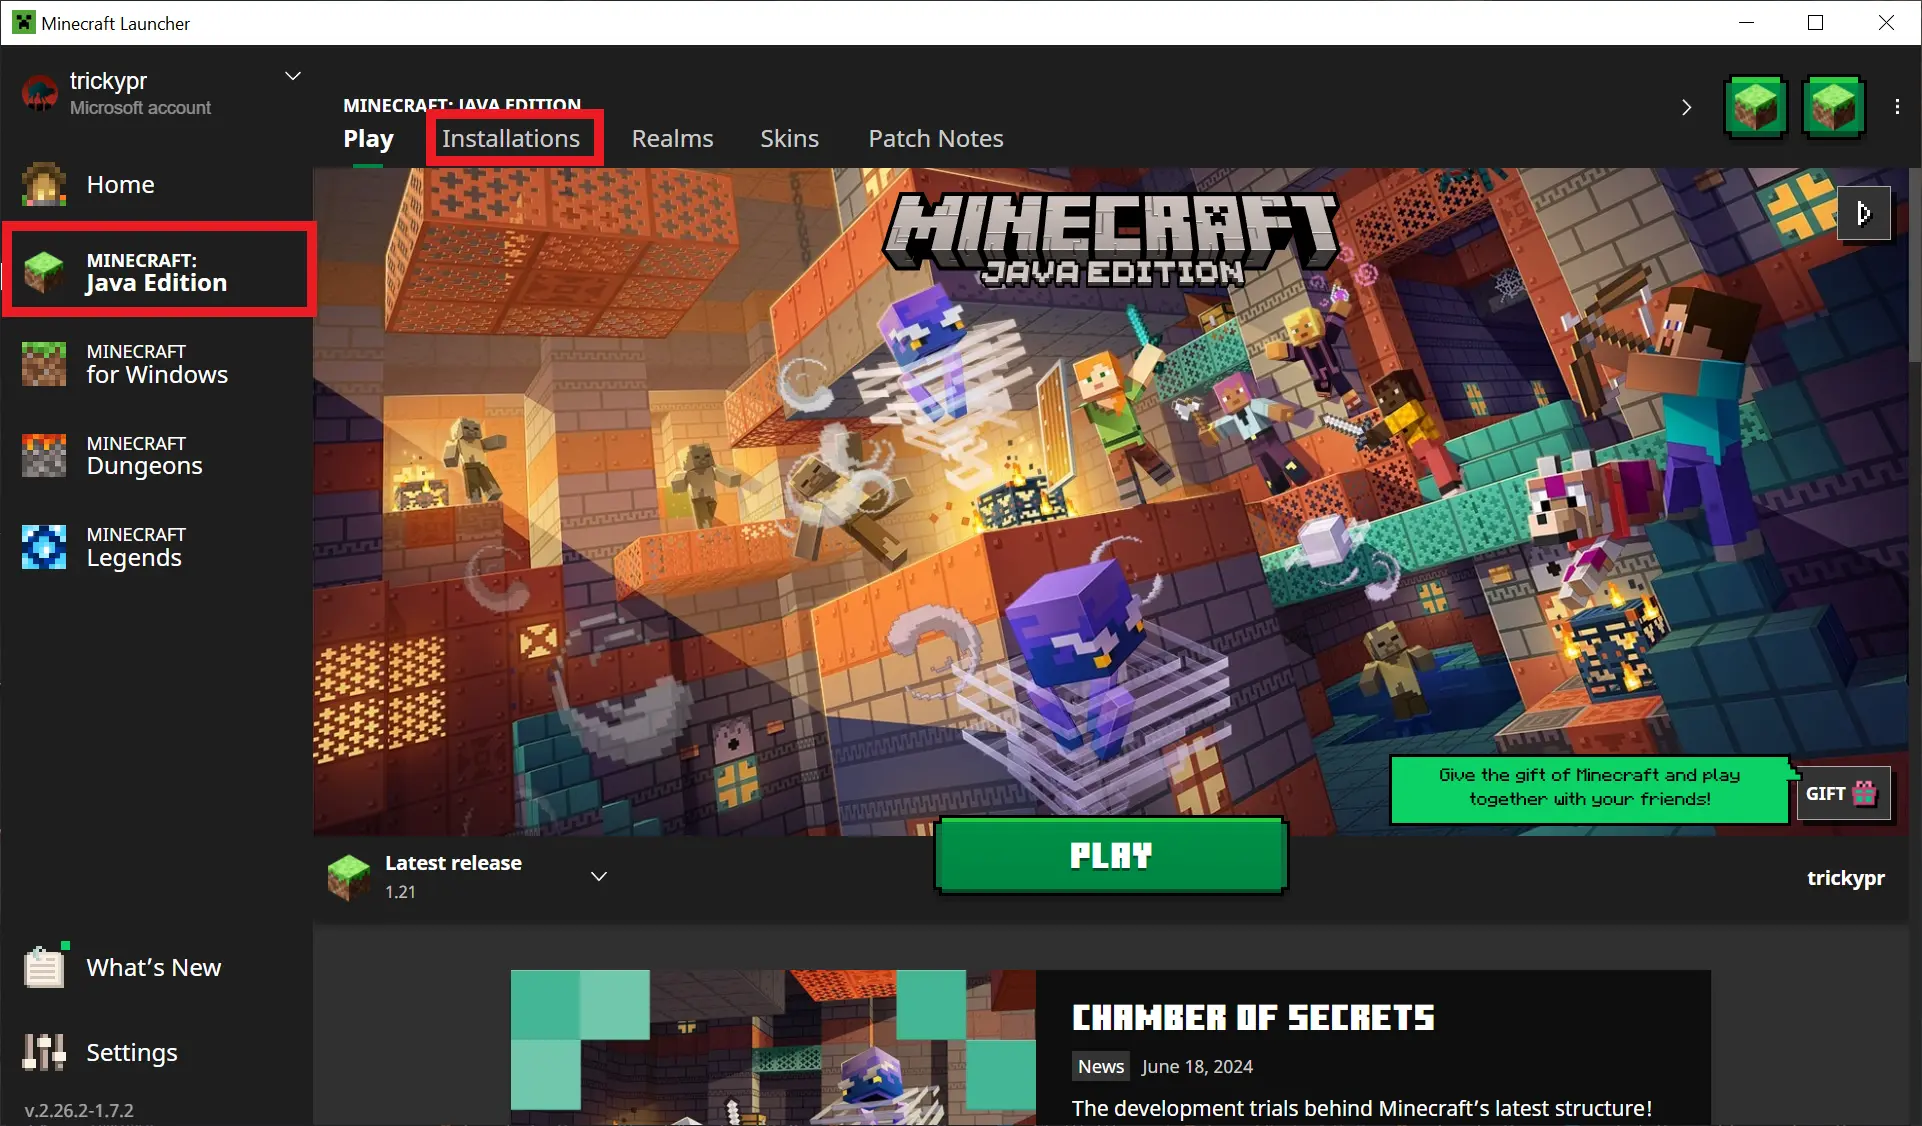The height and width of the screenshot is (1126, 1922).
Task: Select Minecraft: Java Edition in the sidebar
Action: [159, 270]
